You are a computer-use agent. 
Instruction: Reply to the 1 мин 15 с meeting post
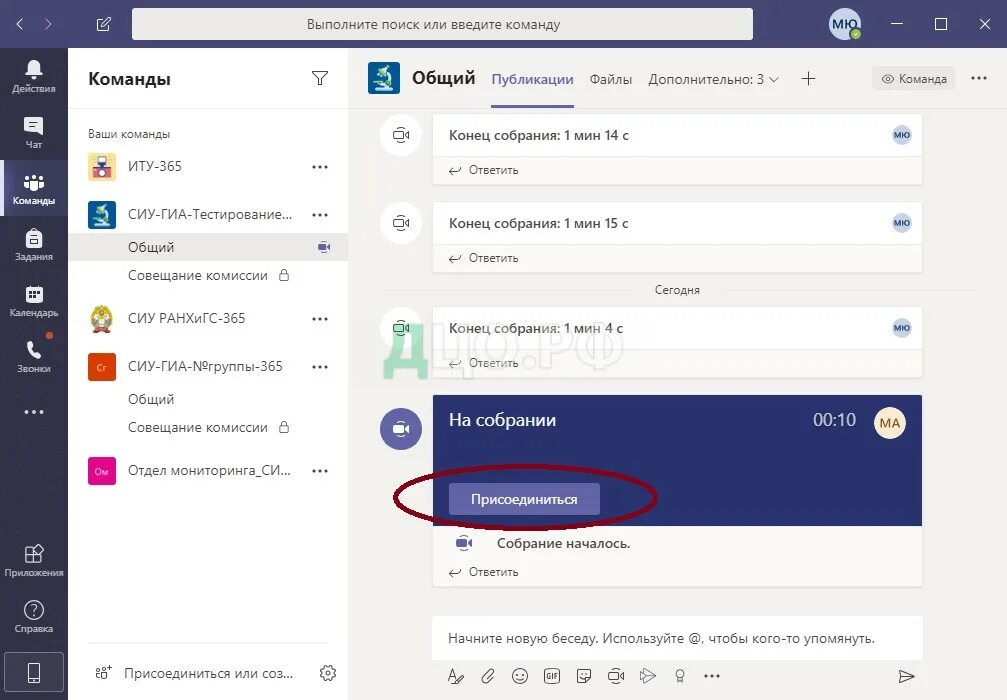[x=484, y=258]
